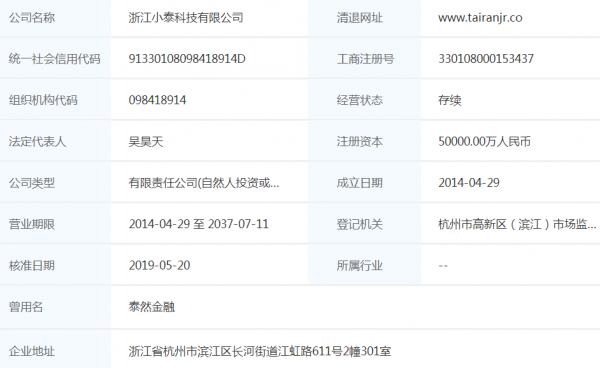Click the 成立日期 label
Viewport: 600px width, 368px height.
click(x=360, y=183)
